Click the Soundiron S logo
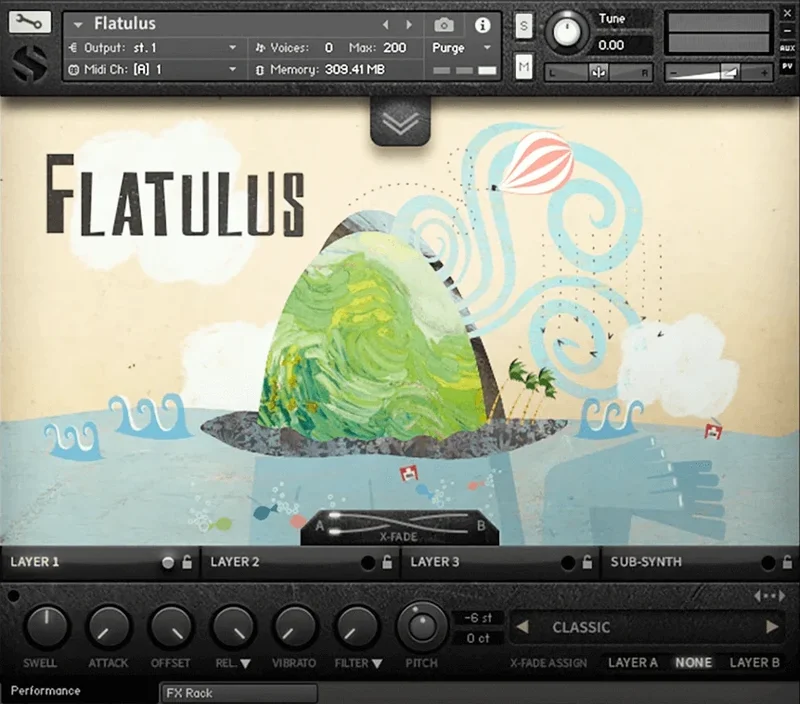This screenshot has width=800, height=704. coord(30,63)
